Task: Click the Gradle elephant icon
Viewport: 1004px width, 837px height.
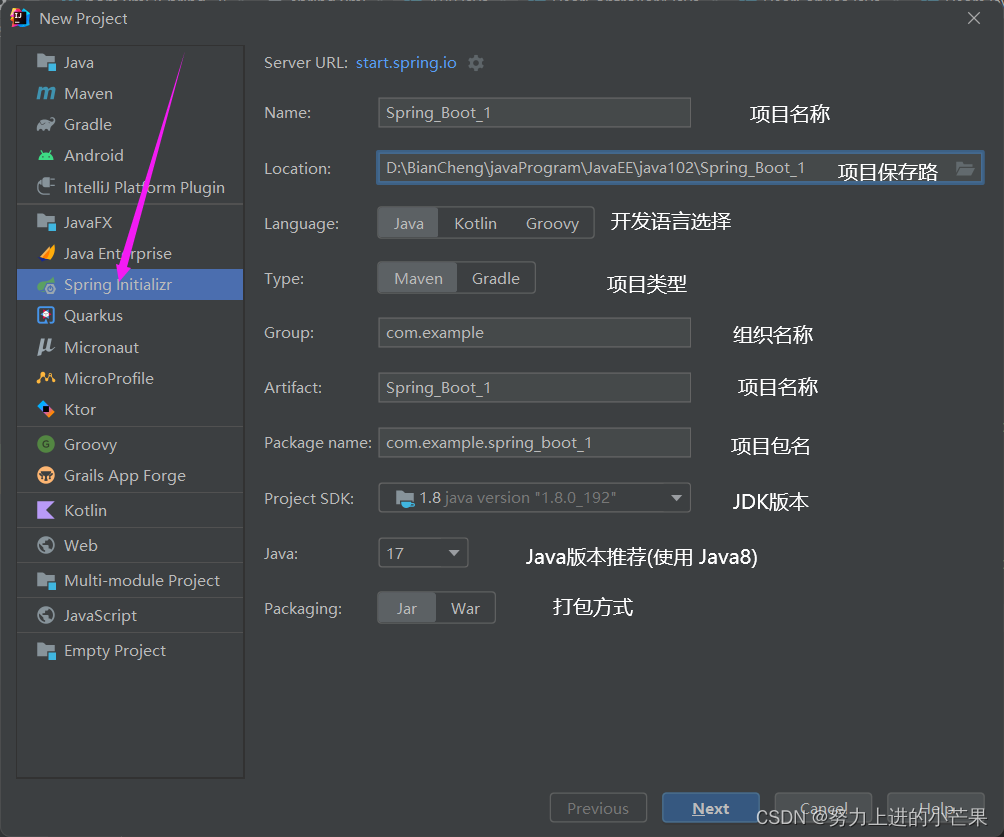Action: coord(46,124)
